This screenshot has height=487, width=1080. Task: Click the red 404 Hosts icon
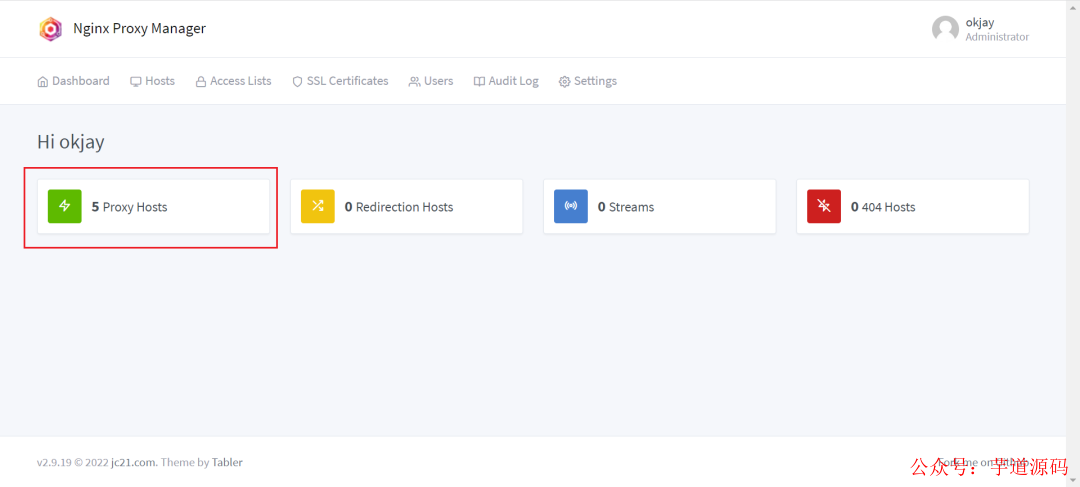tap(824, 206)
